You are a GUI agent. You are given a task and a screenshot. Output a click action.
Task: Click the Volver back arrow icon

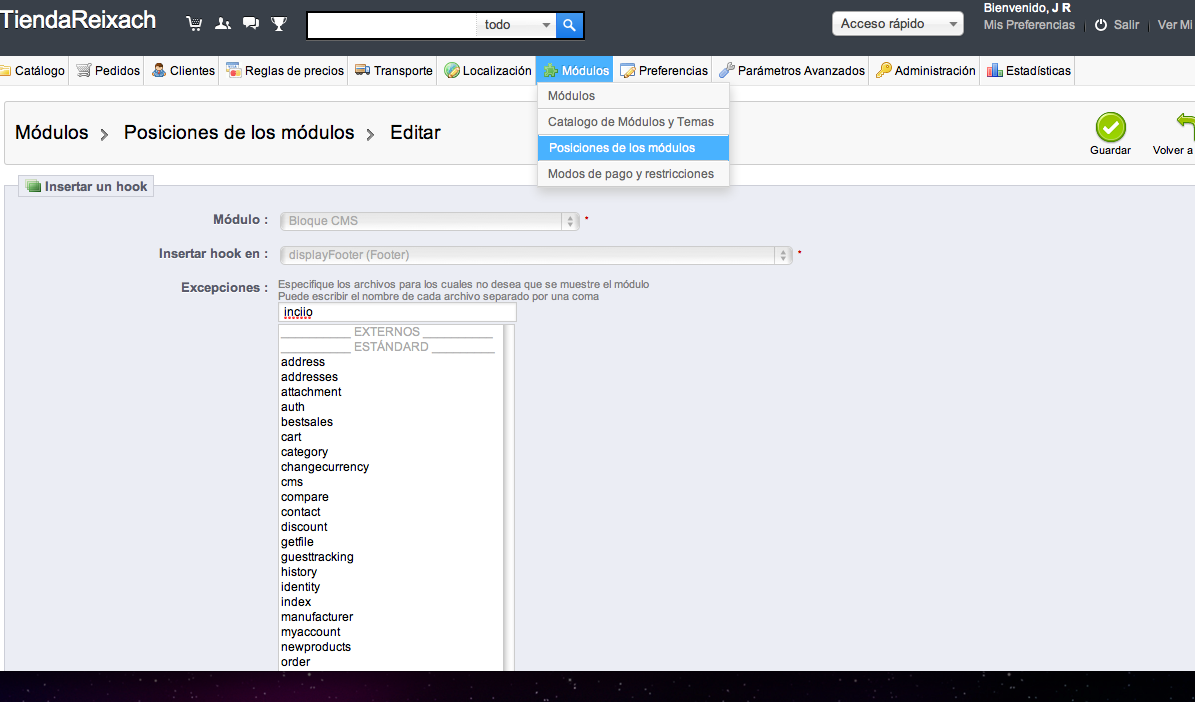tap(1185, 127)
